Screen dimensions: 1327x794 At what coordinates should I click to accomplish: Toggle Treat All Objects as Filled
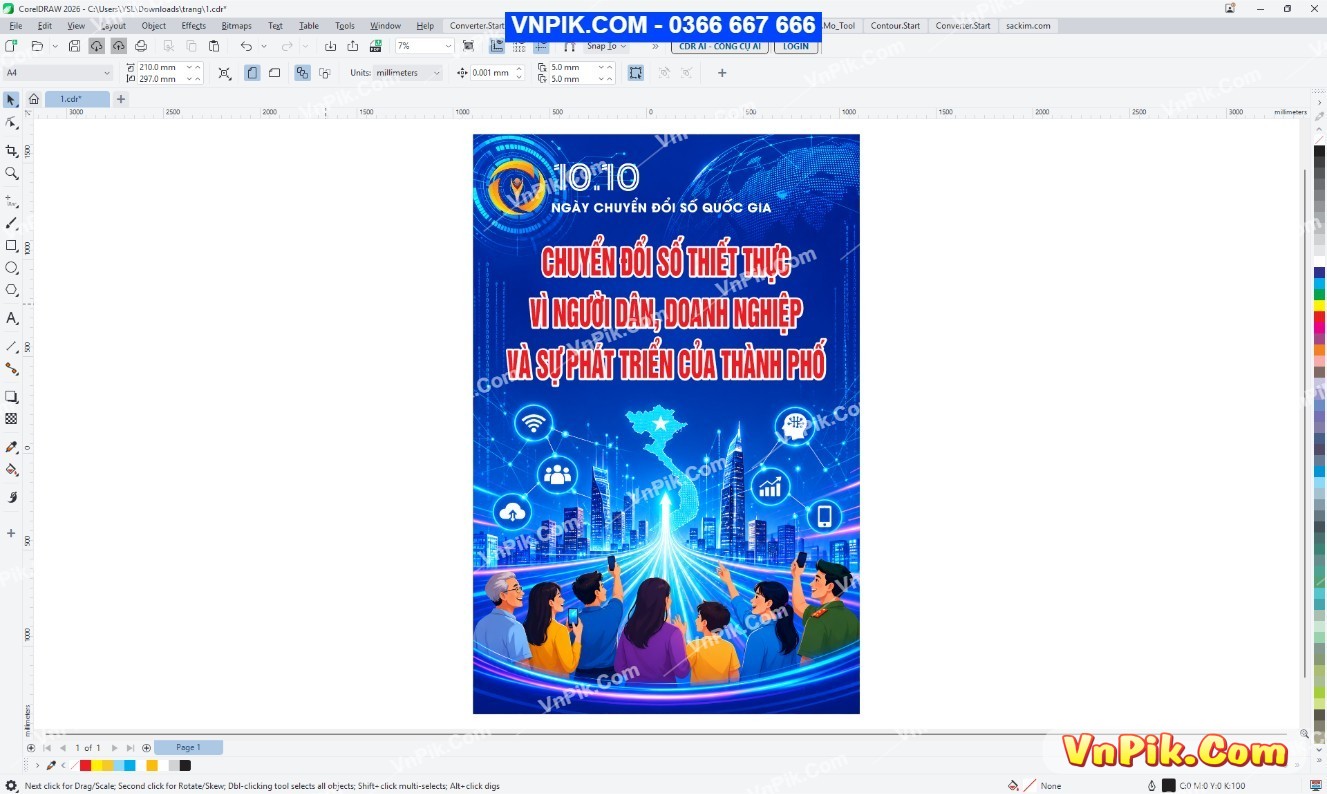[x=636, y=73]
